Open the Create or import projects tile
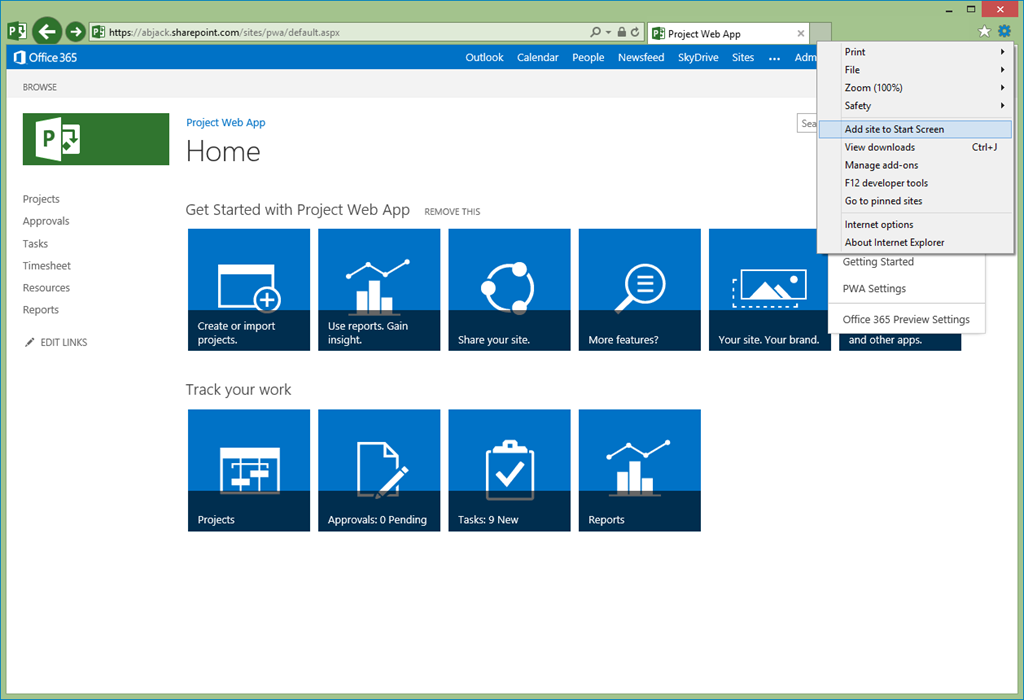Screen dimensions: 1024x700 [x=249, y=289]
